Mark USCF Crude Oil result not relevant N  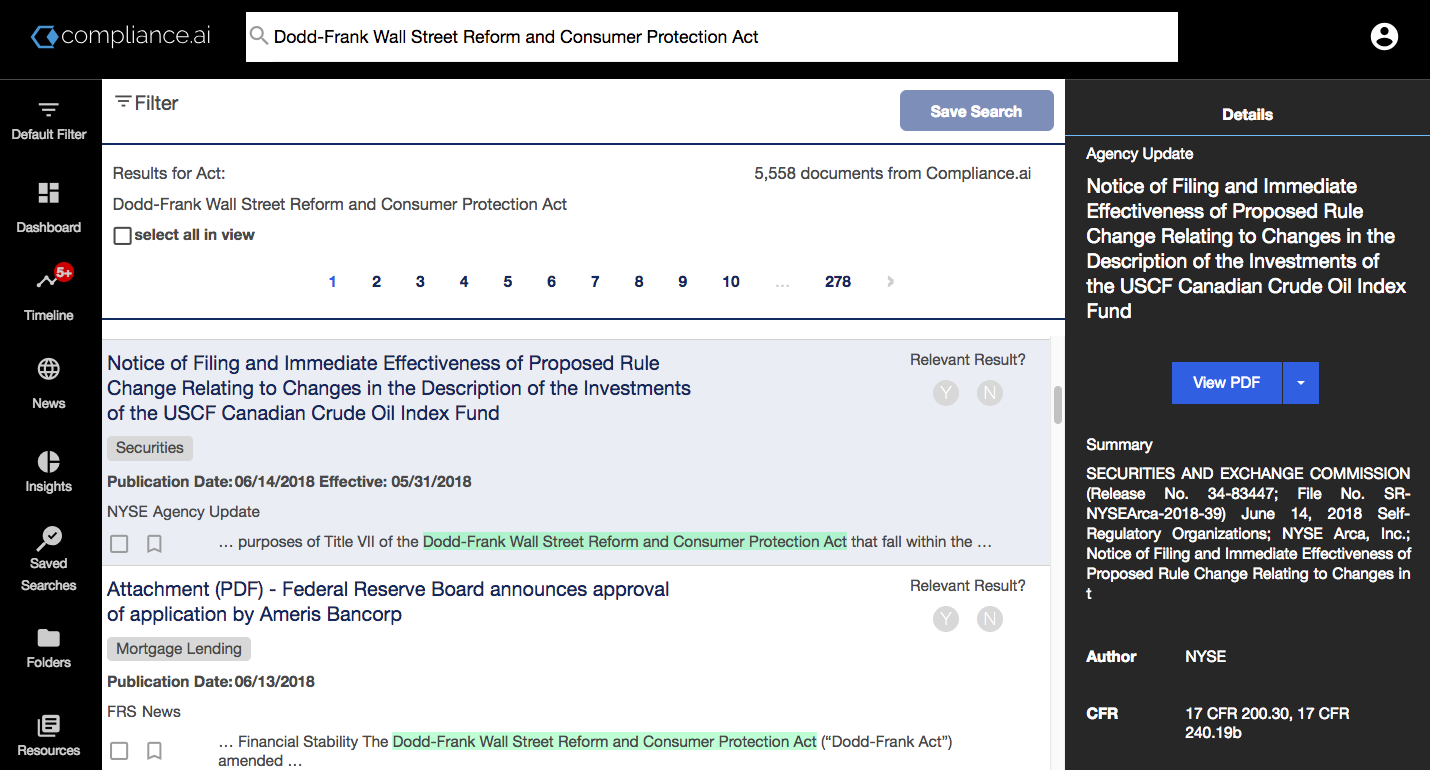click(990, 393)
